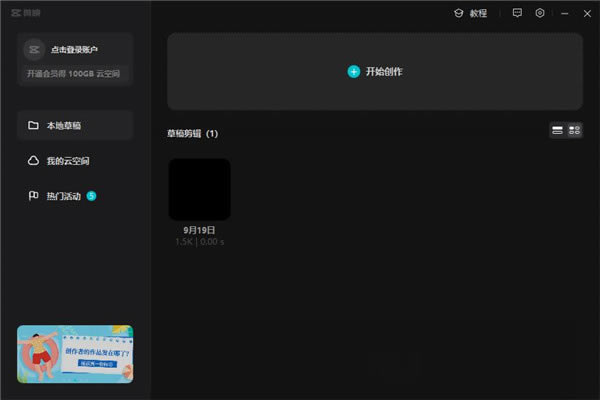Open 我的云空间 sidebar item
The height and width of the screenshot is (400, 600).
coord(75,161)
